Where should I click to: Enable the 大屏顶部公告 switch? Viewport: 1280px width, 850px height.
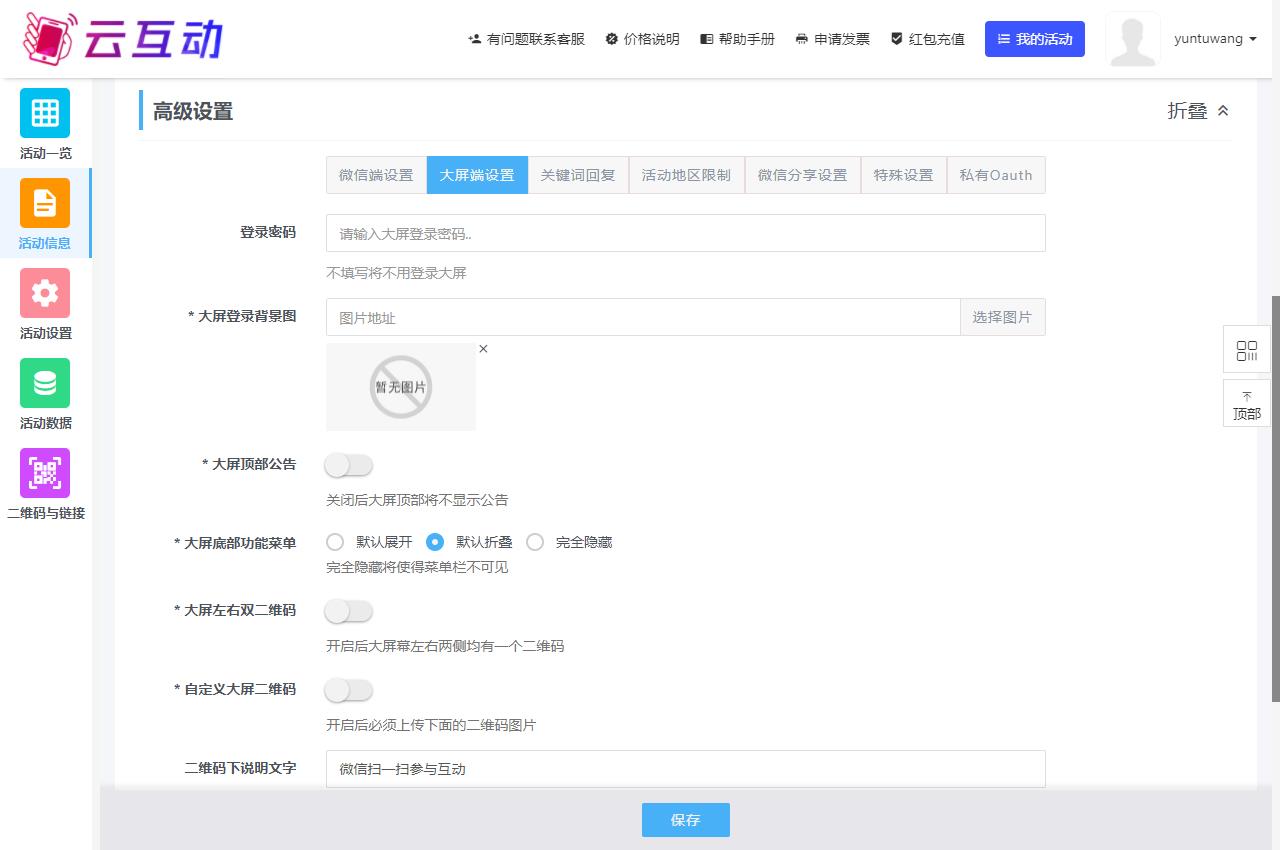point(349,465)
